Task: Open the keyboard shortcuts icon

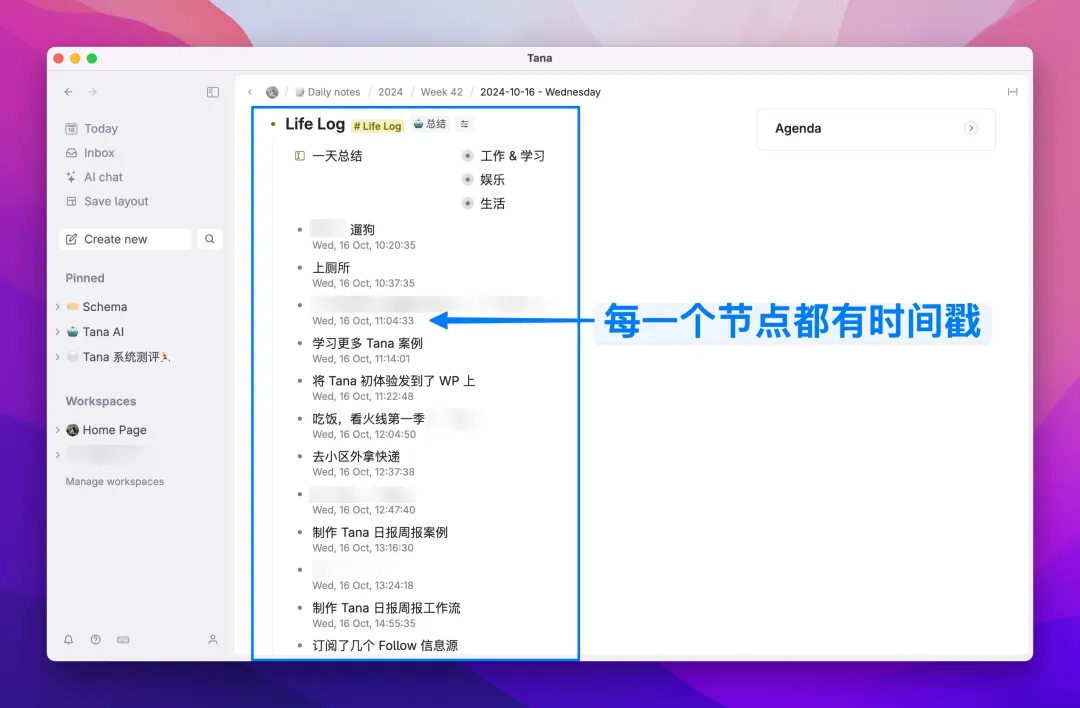Action: (123, 640)
